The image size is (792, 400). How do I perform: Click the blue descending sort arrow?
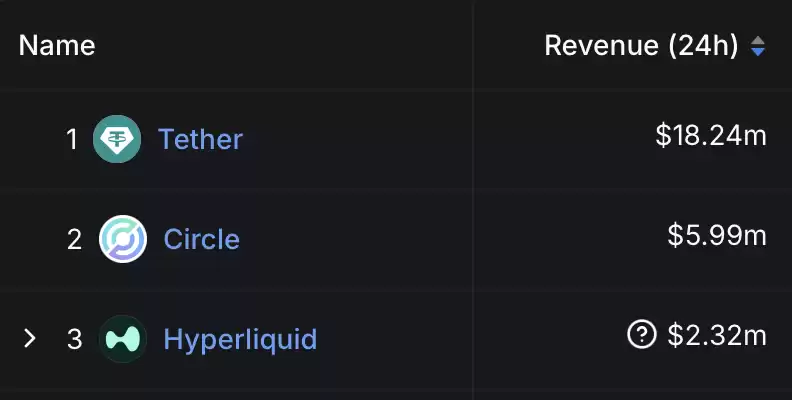coord(758,52)
